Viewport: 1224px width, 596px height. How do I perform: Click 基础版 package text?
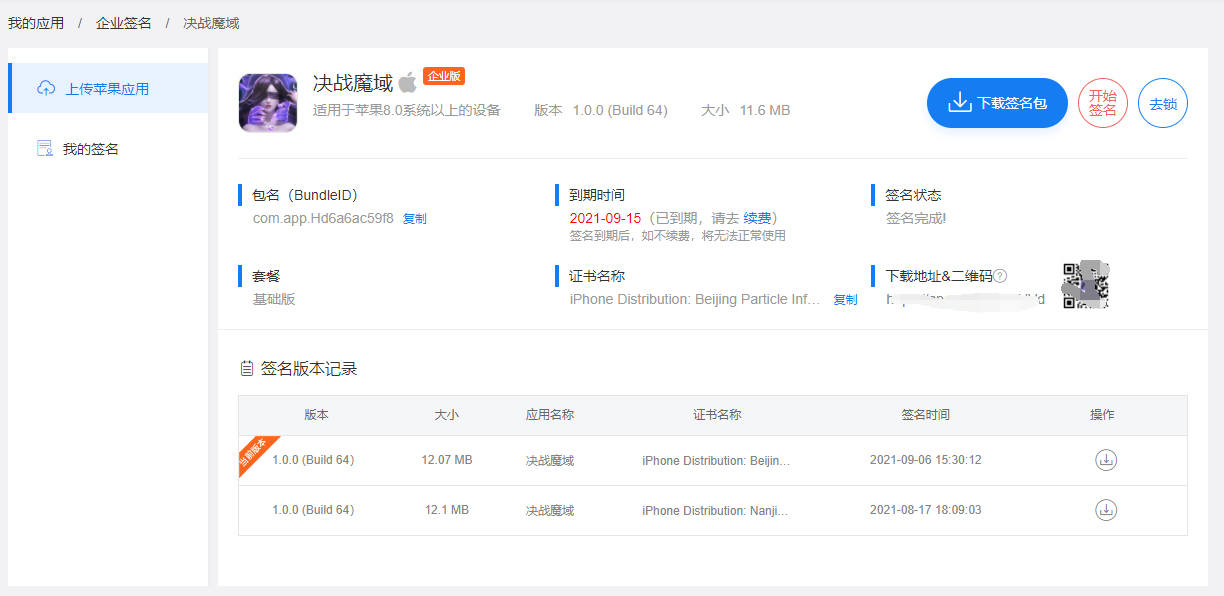point(274,299)
